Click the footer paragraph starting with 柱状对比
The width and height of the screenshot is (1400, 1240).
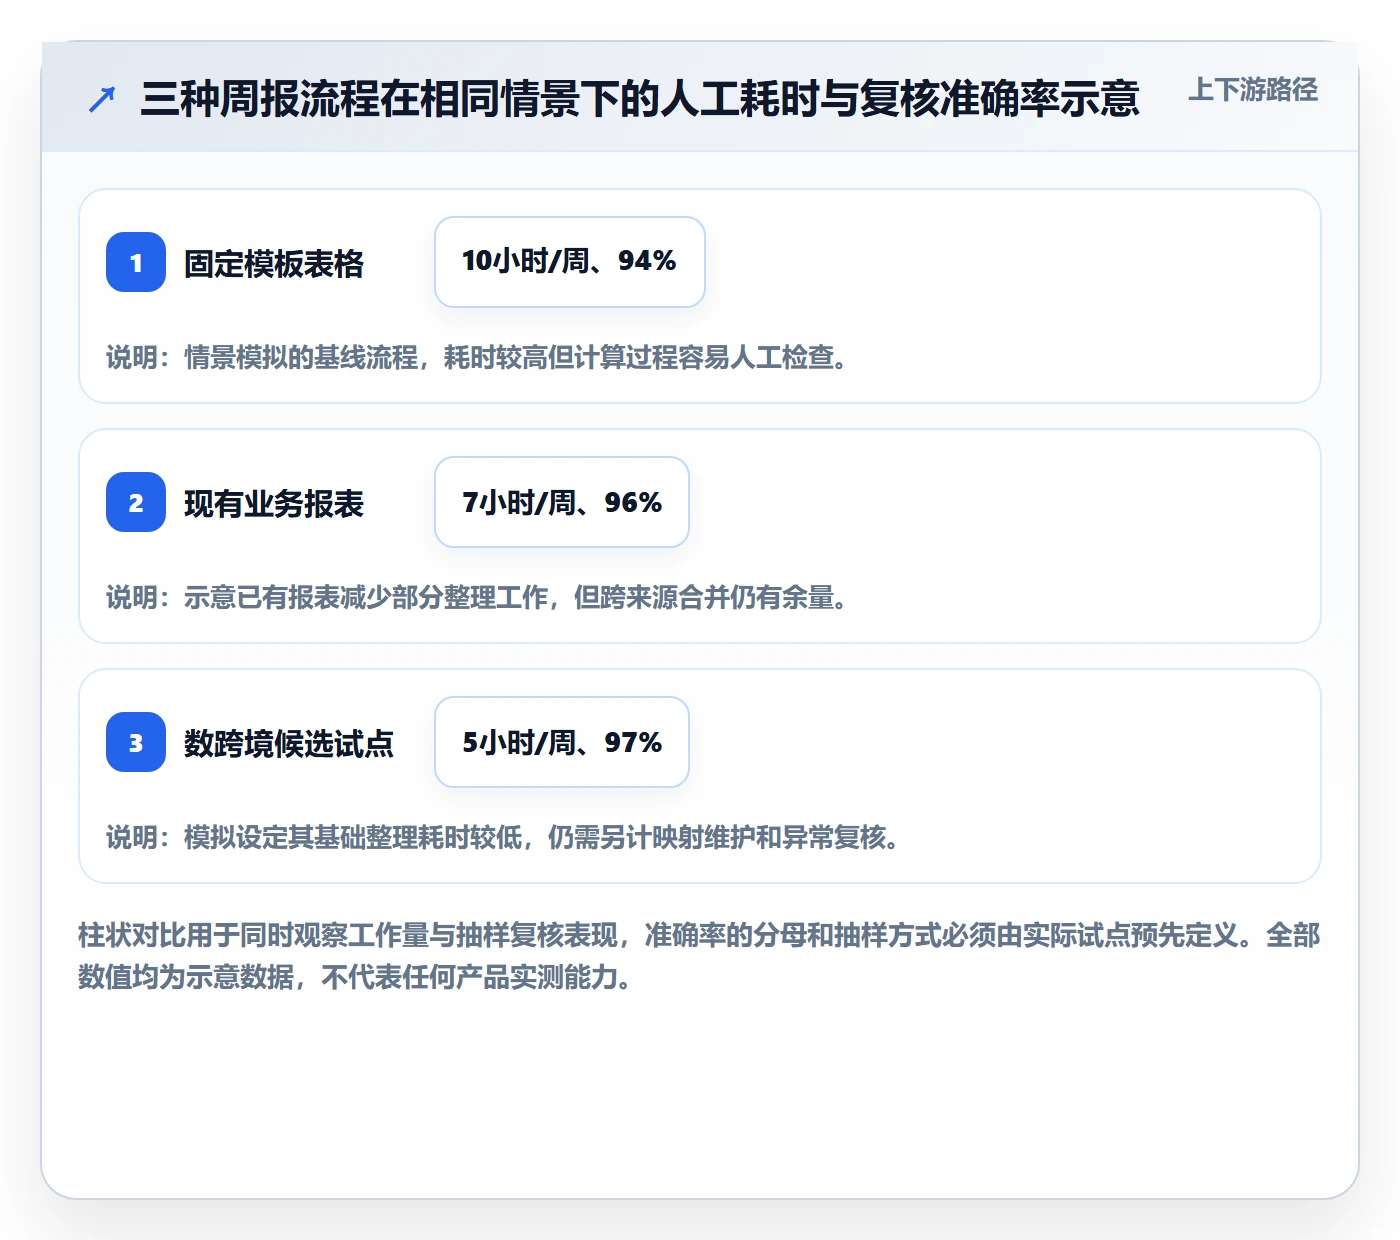point(699,956)
